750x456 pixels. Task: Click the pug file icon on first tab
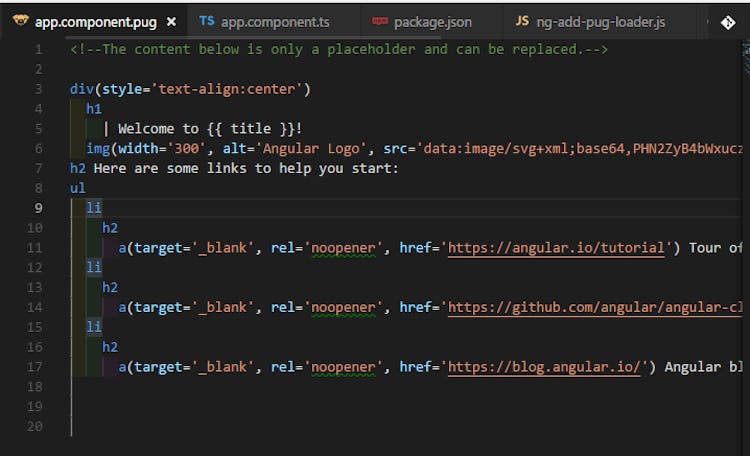click(x=19, y=21)
